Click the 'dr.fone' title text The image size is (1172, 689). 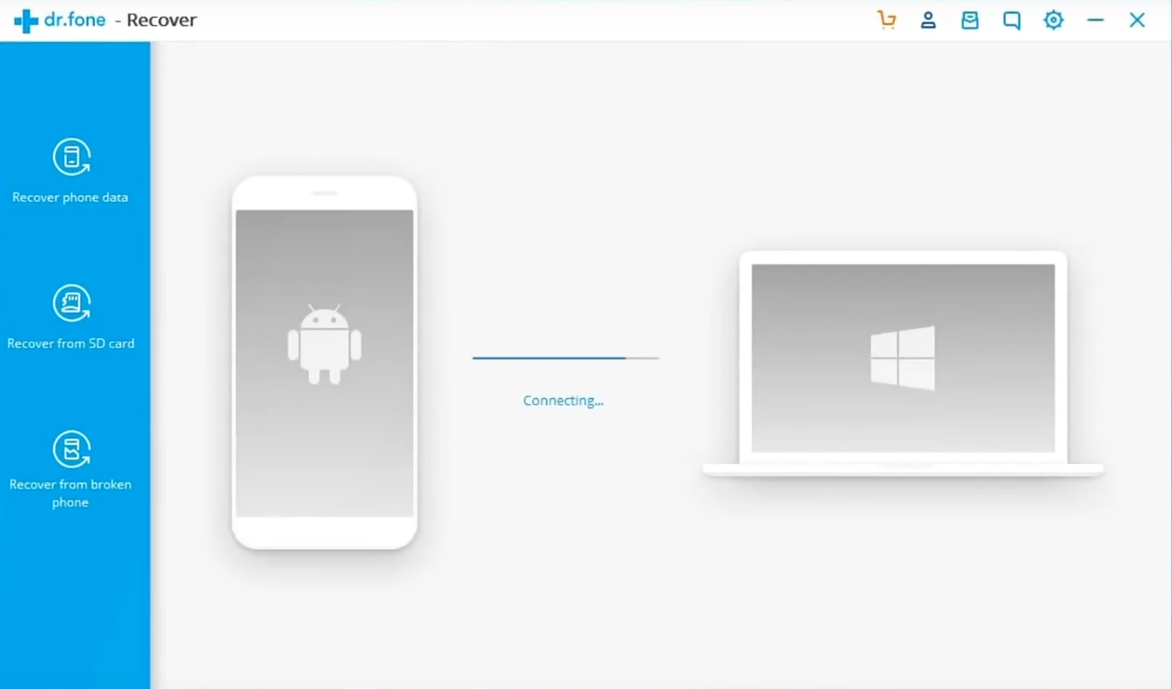click(75, 20)
